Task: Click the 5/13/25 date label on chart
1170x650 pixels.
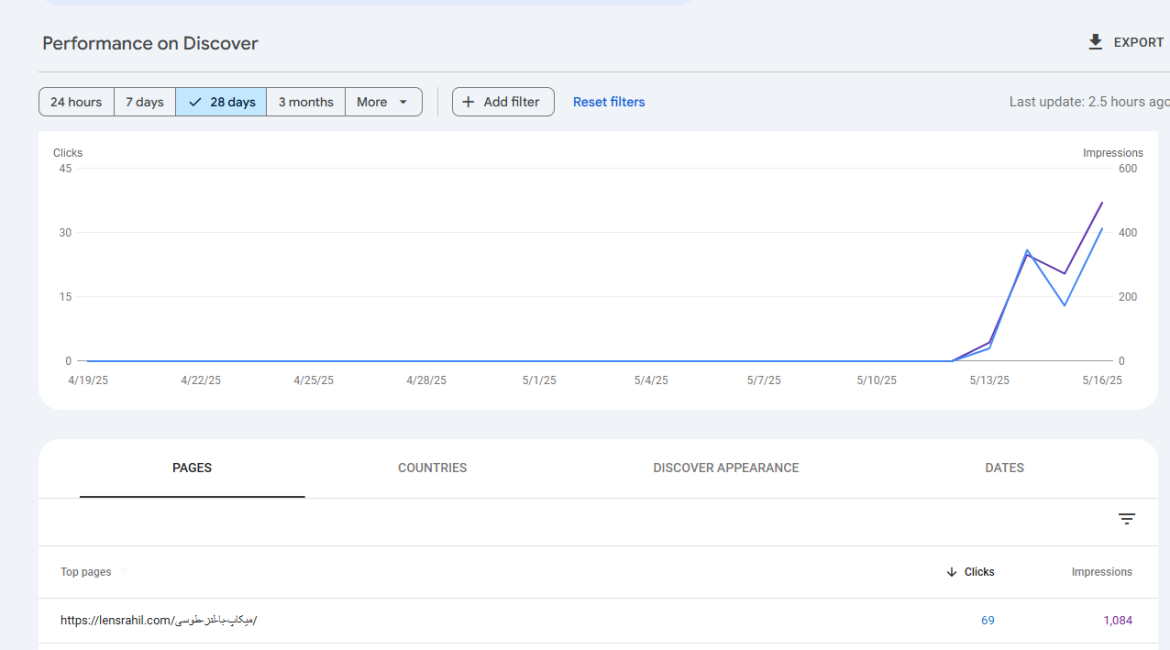Action: [989, 381]
